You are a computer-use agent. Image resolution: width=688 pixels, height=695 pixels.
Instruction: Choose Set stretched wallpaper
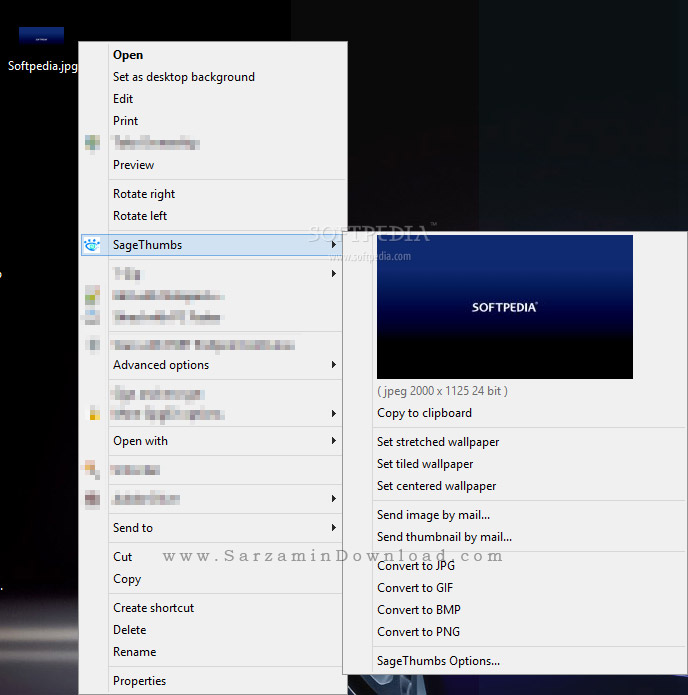point(516,442)
